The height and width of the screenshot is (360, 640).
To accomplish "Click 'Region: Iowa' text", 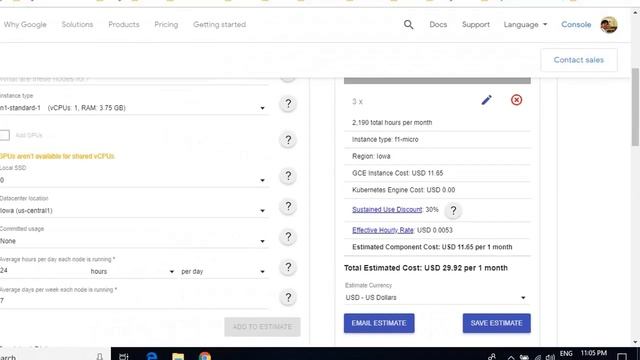I will (371, 156).
